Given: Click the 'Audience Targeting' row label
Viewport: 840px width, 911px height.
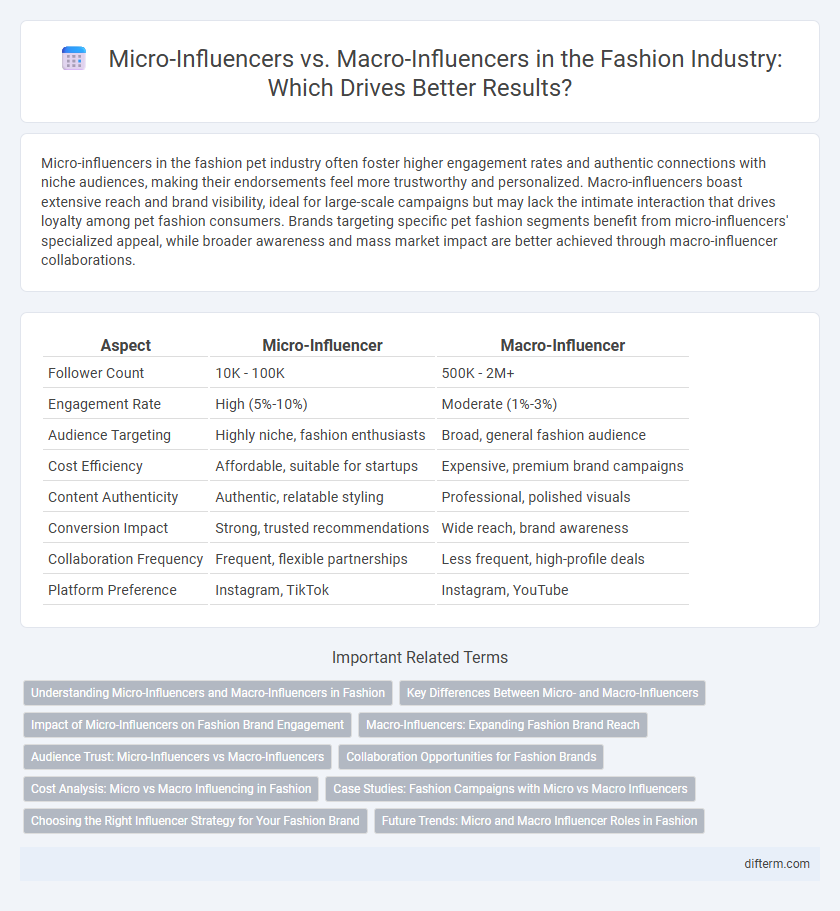Looking at the screenshot, I should click(109, 435).
